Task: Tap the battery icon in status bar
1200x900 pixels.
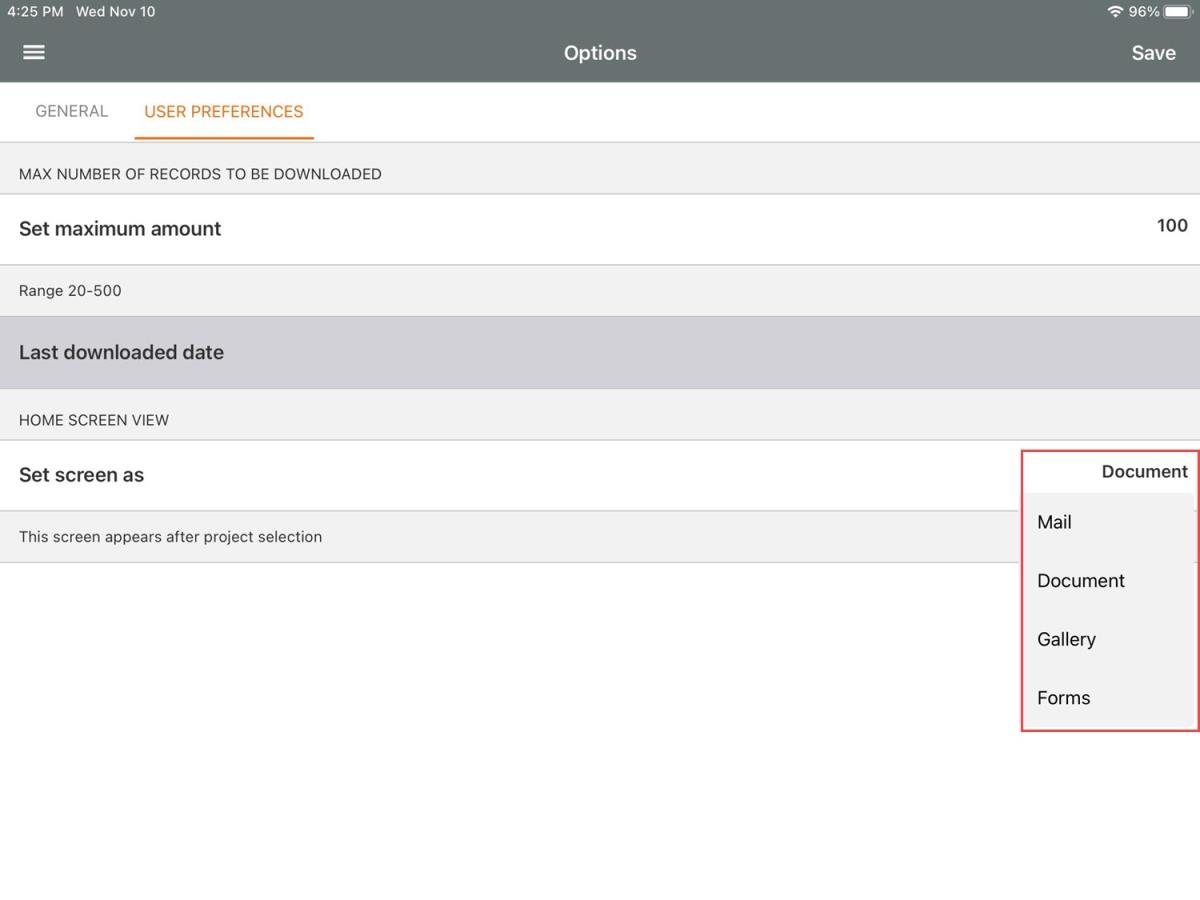Action: pyautogui.click(x=1177, y=12)
